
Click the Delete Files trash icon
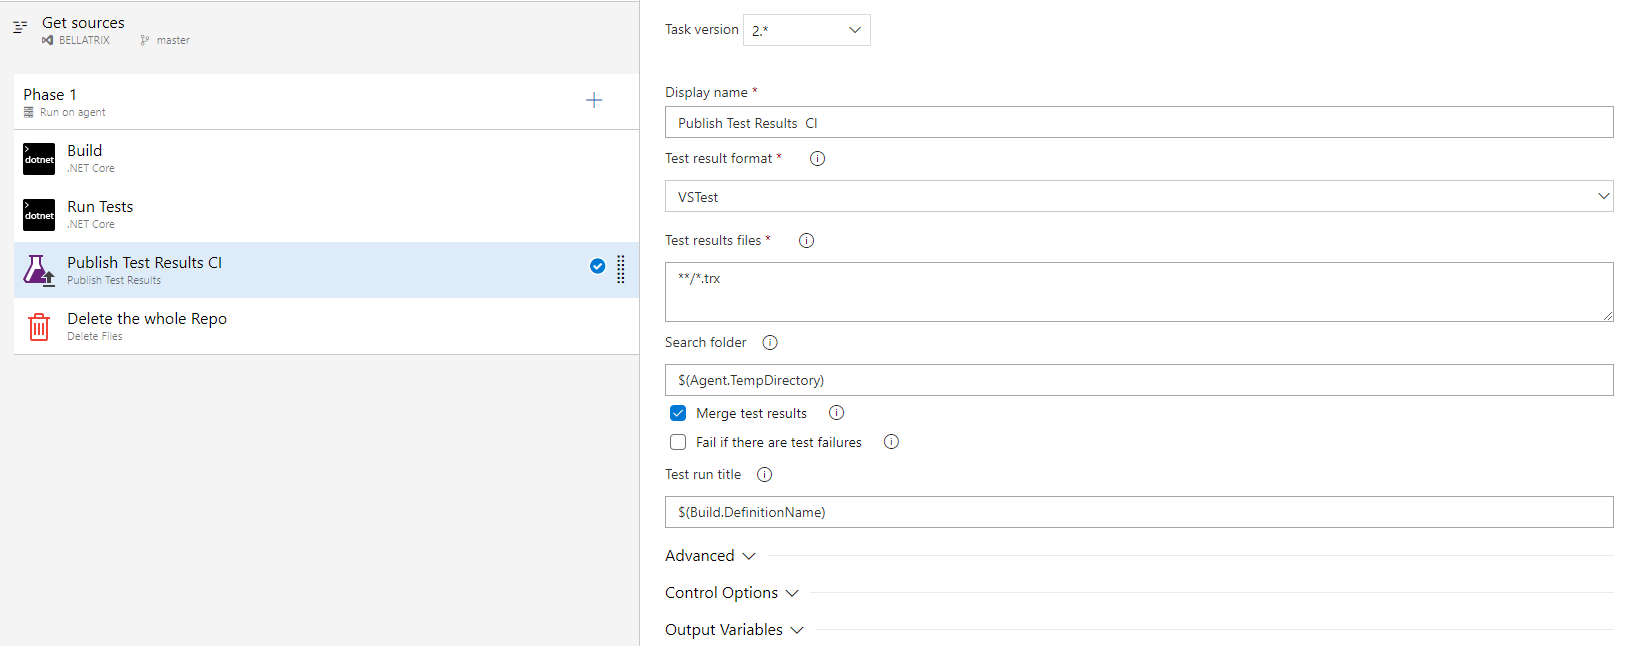pos(39,327)
